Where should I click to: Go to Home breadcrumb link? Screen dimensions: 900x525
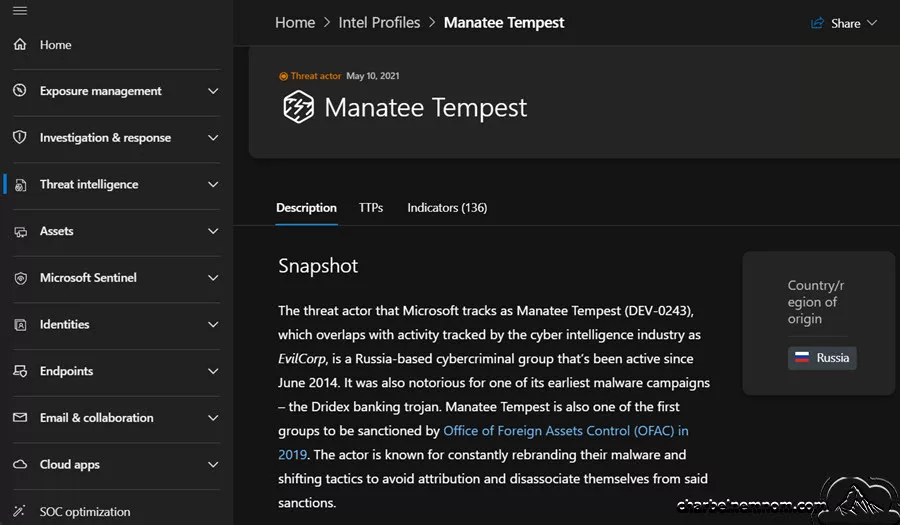[295, 22]
